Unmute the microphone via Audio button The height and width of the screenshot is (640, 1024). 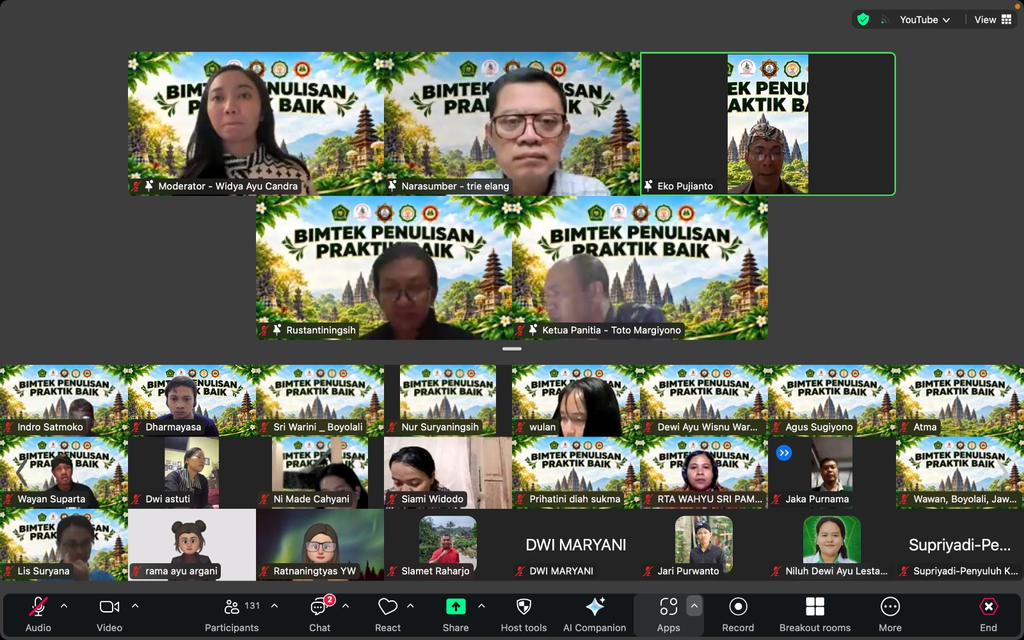click(38, 615)
